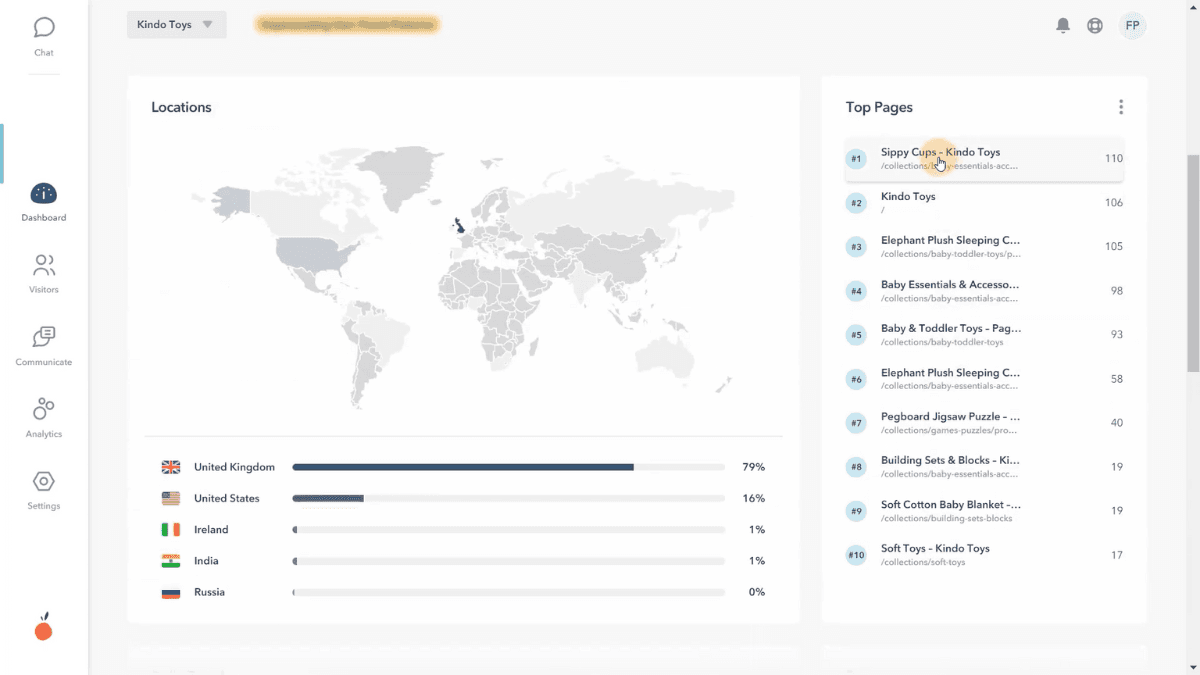Click the 0% value for Russia
The width and height of the screenshot is (1200, 675).
tap(757, 592)
